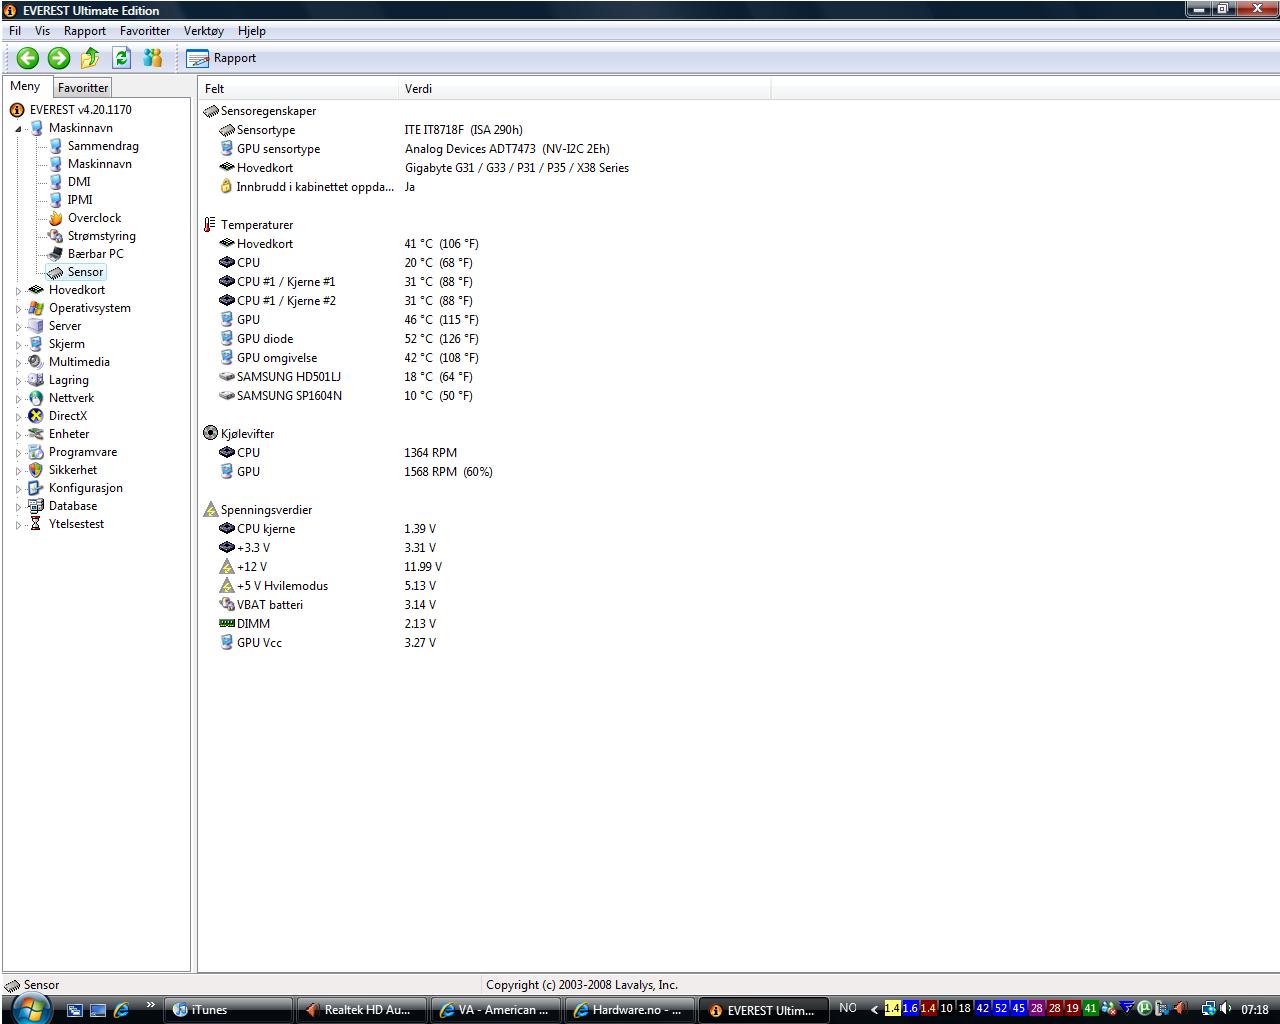This screenshot has width=1280, height=1024.
Task: Click the Temperaturer thermometer icon
Action: click(210, 225)
